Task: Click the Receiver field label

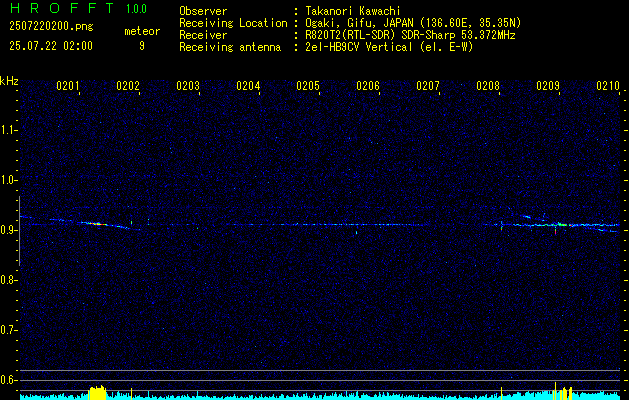Action: (x=203, y=35)
